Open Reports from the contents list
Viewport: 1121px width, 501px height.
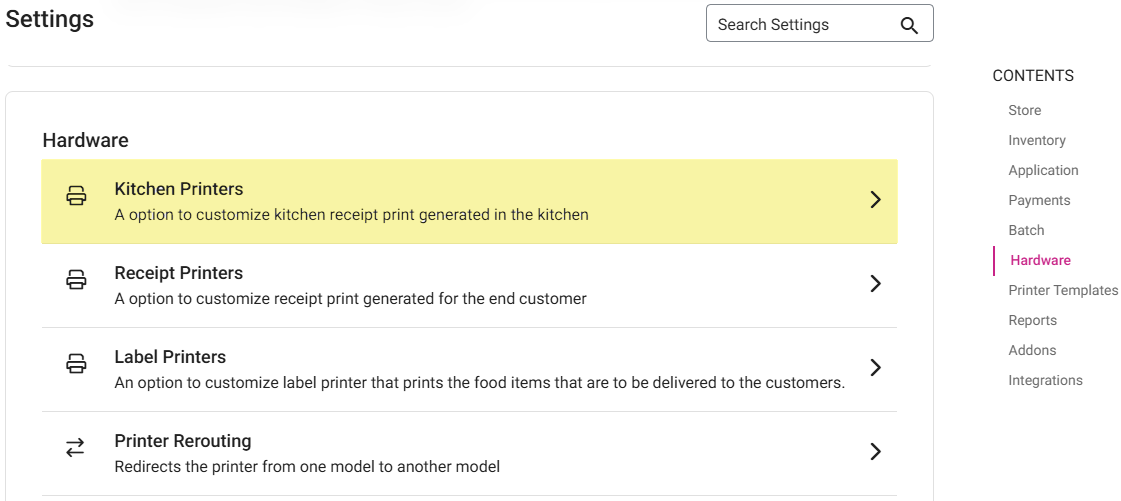click(1032, 320)
